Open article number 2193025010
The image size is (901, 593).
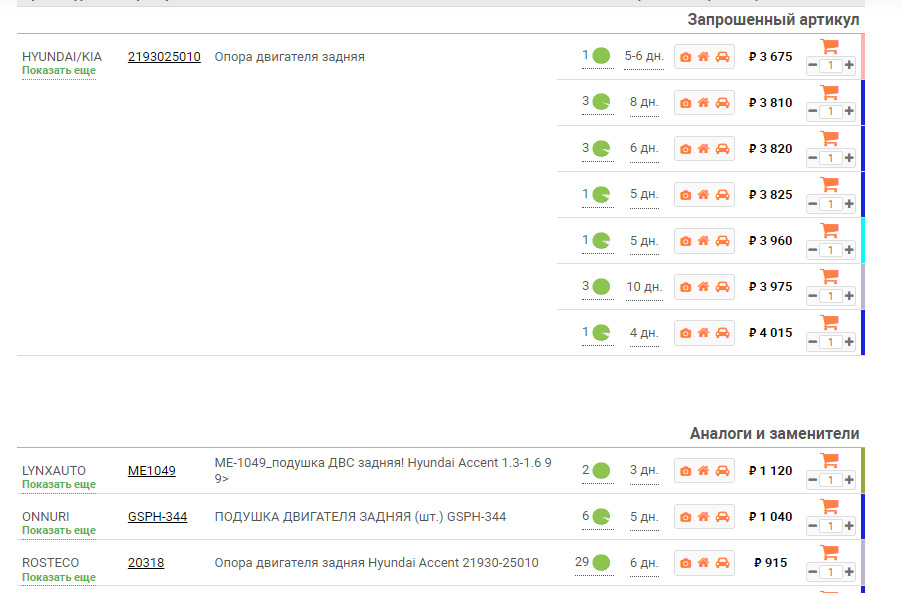tap(164, 57)
